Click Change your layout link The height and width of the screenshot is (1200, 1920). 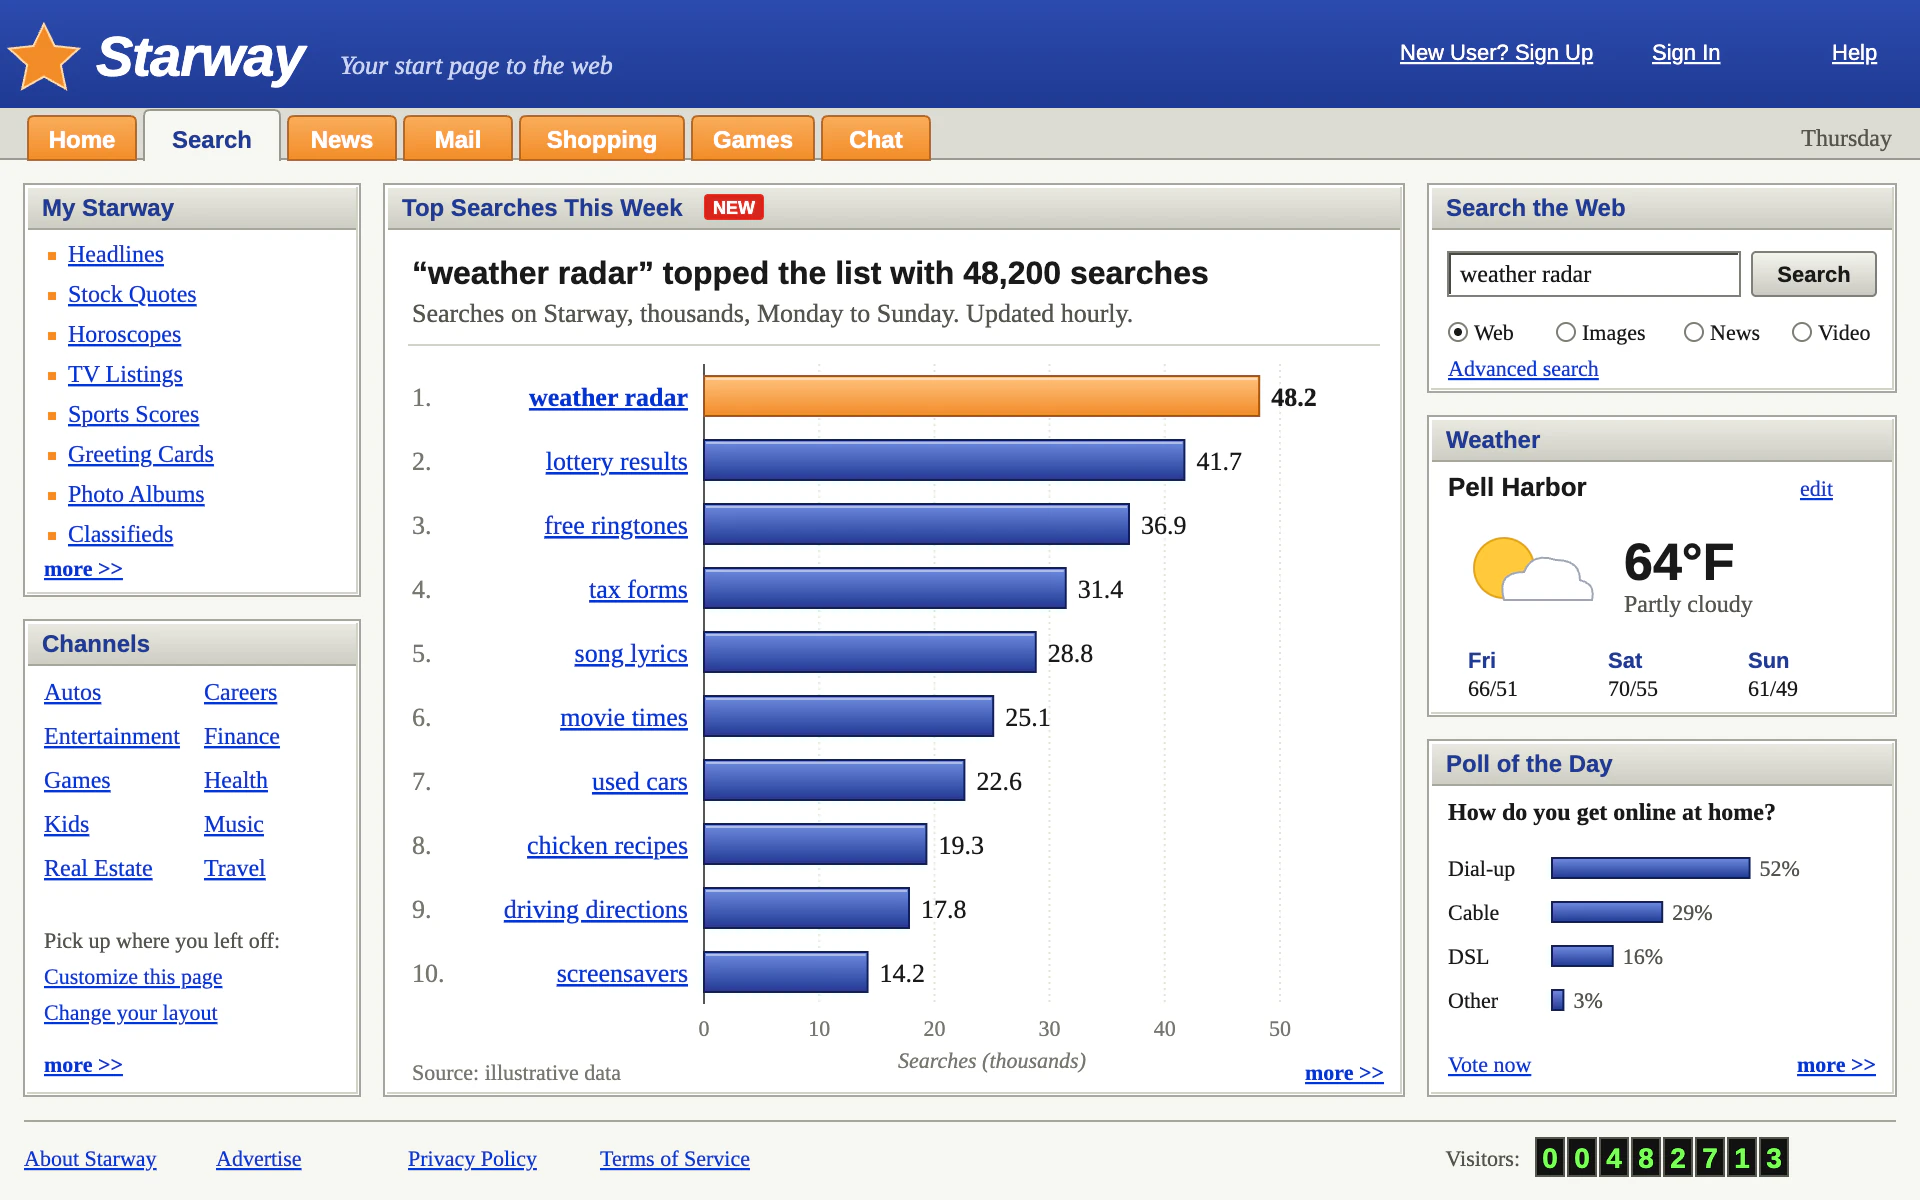coord(130,1013)
